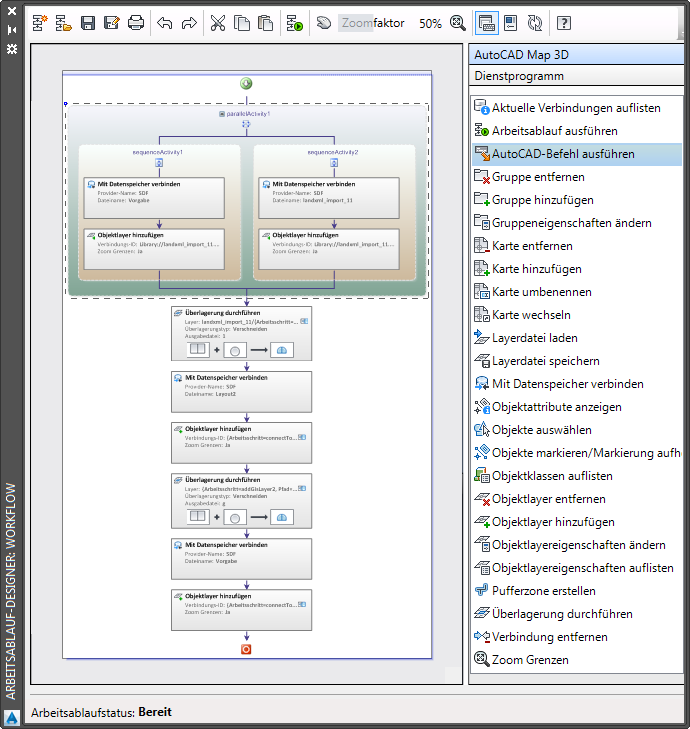Select Gruppeneigenschaften ändern activity
The height and width of the screenshot is (729, 690).
tap(577, 223)
